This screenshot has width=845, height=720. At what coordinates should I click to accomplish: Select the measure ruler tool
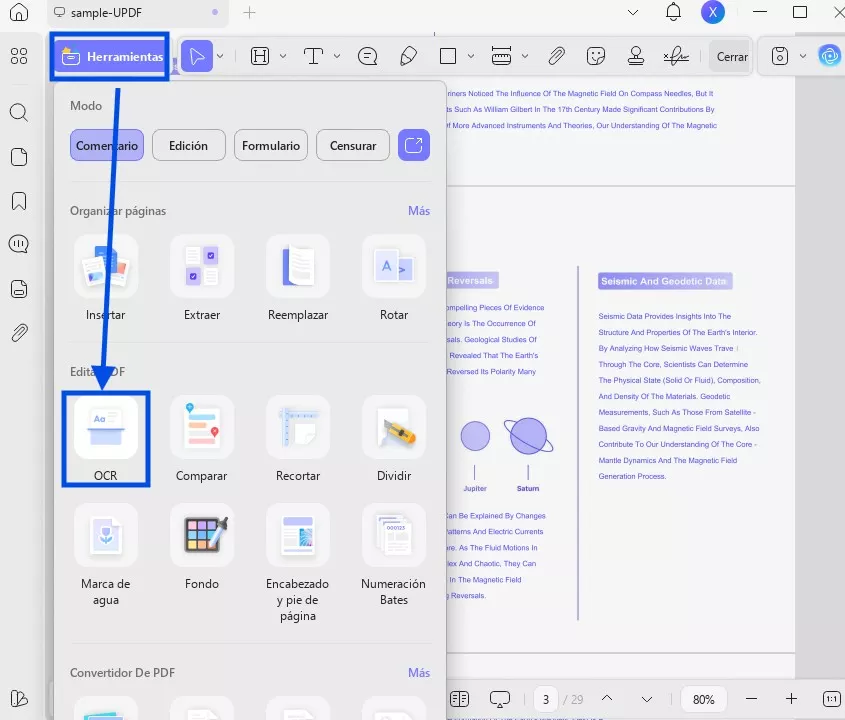501,56
